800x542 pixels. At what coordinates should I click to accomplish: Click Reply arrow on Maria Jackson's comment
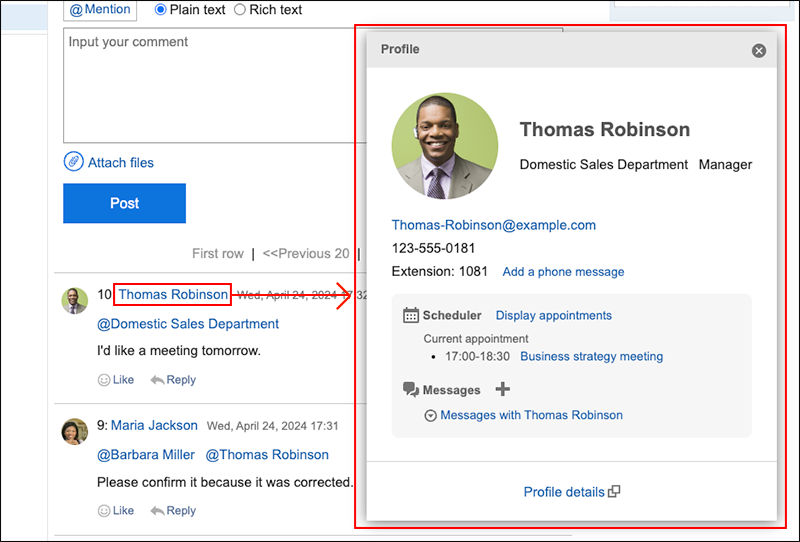(x=157, y=511)
